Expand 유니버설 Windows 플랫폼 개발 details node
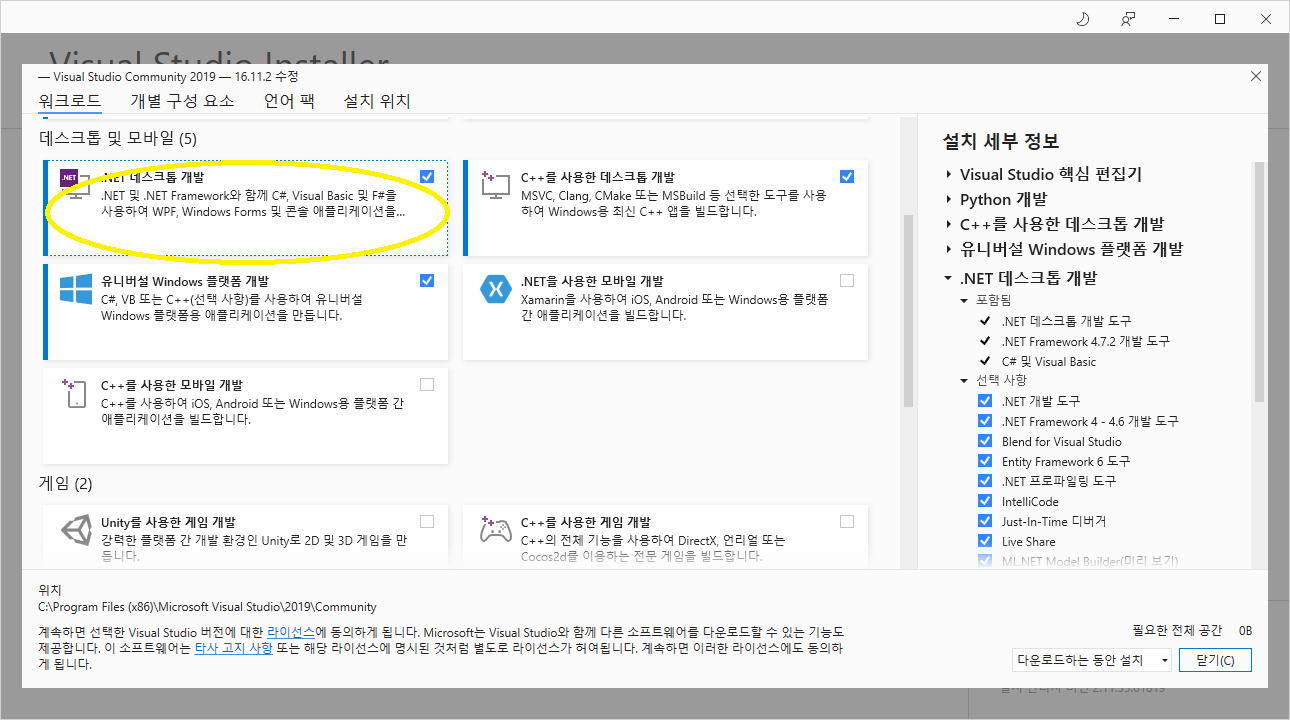The height and width of the screenshot is (720, 1290). pos(948,249)
